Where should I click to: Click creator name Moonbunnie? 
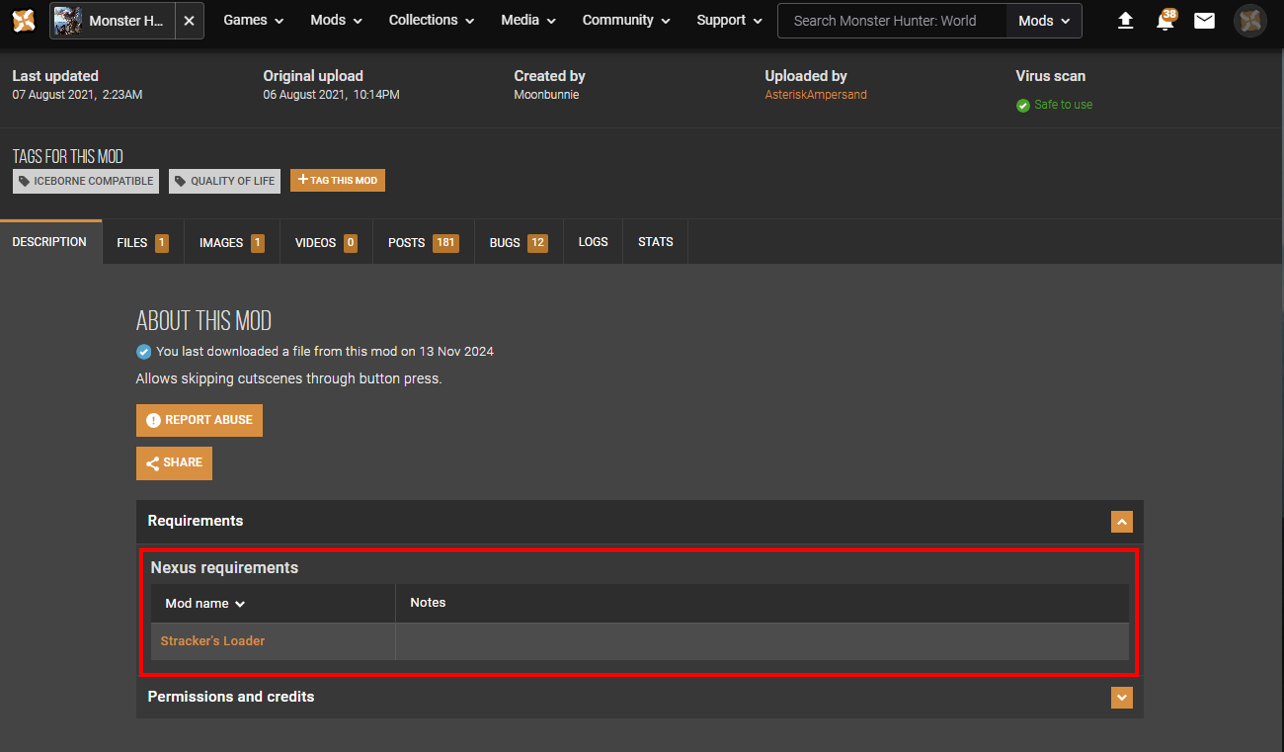pos(547,95)
